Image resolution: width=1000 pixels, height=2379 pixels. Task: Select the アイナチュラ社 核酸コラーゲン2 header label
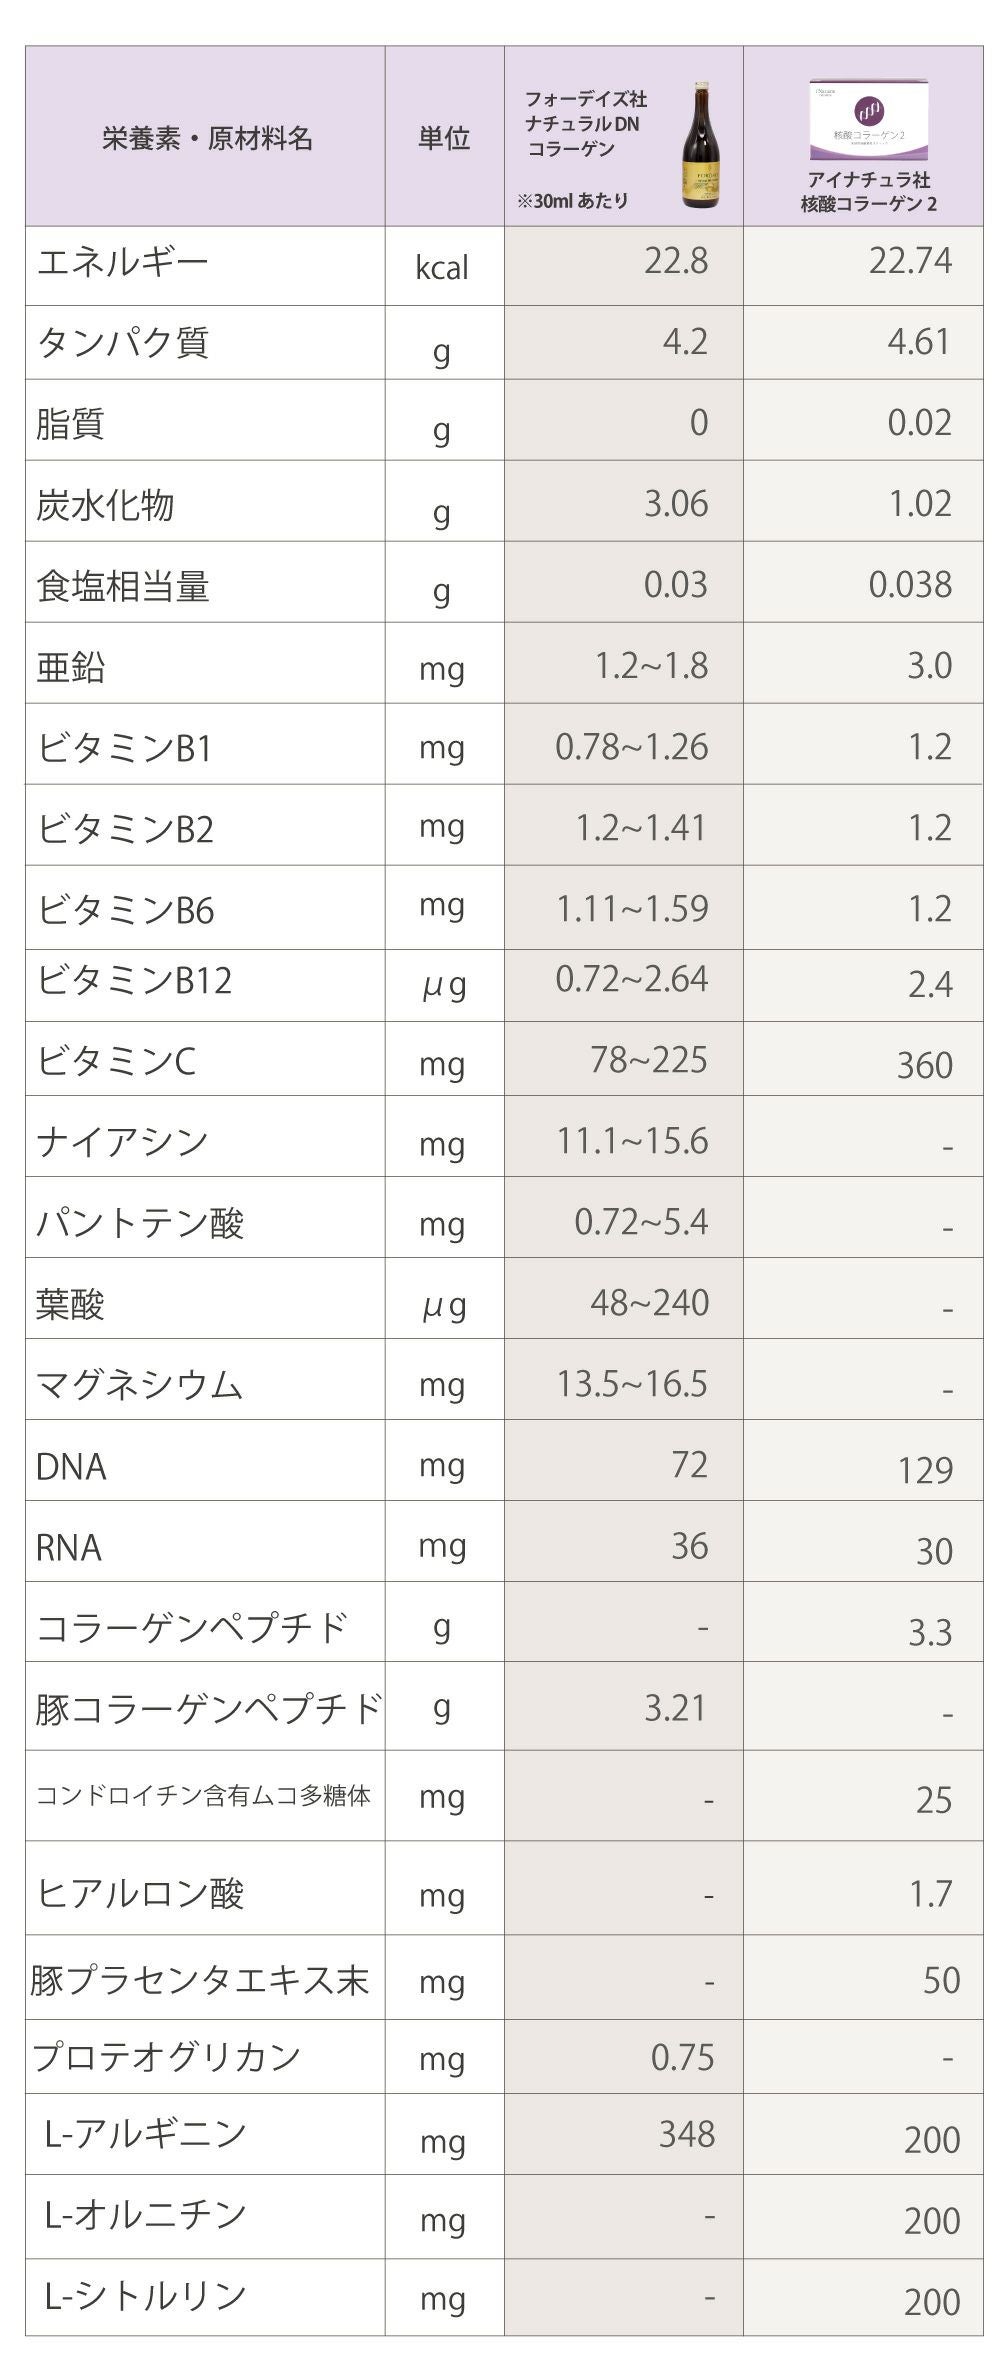pos(868,191)
